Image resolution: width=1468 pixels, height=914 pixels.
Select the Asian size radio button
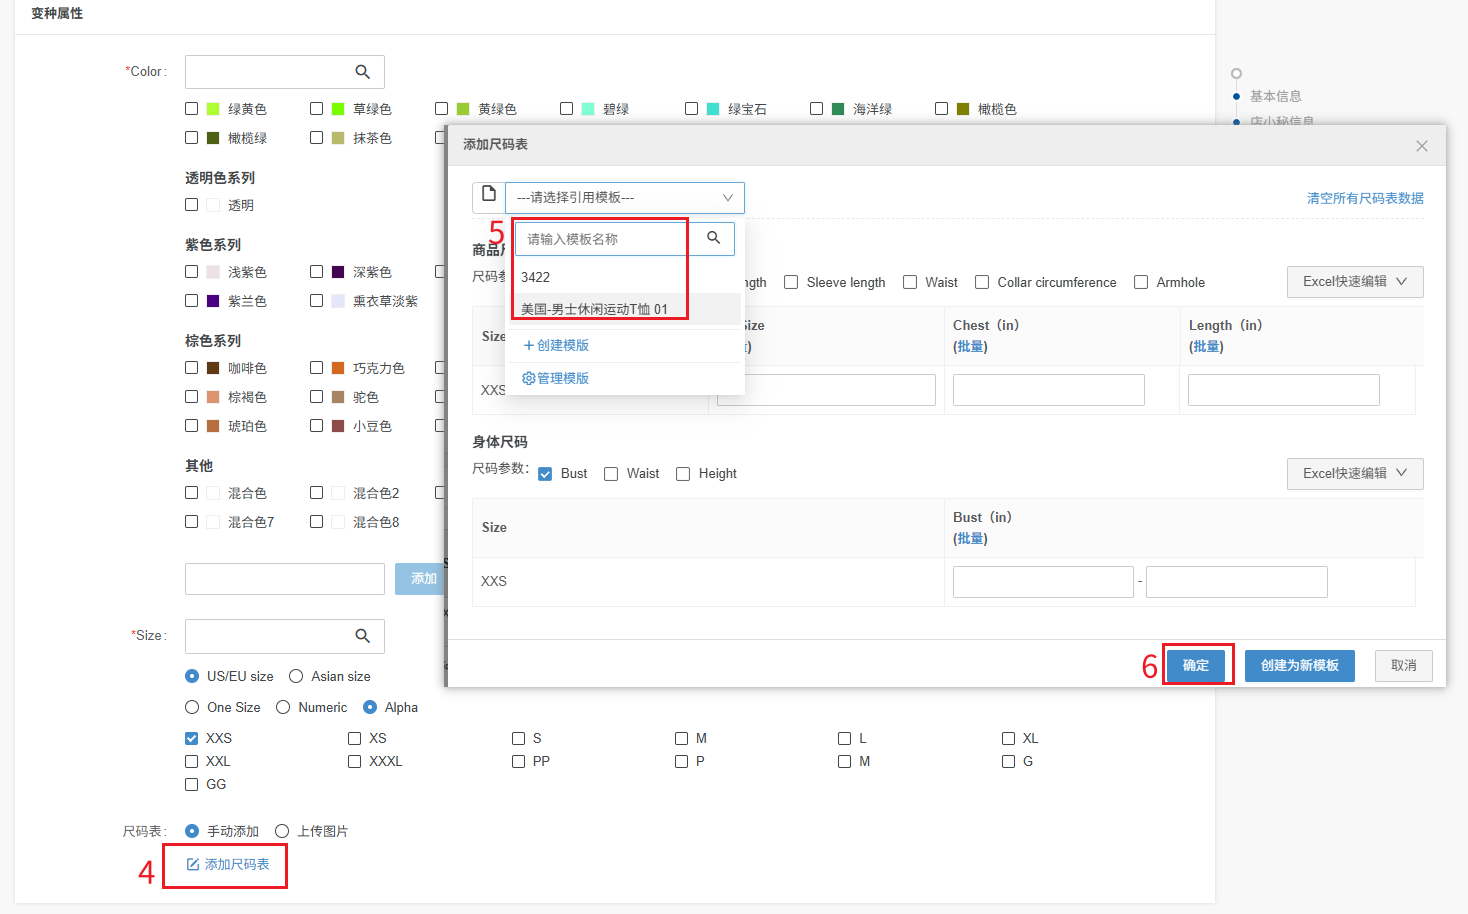click(x=296, y=677)
